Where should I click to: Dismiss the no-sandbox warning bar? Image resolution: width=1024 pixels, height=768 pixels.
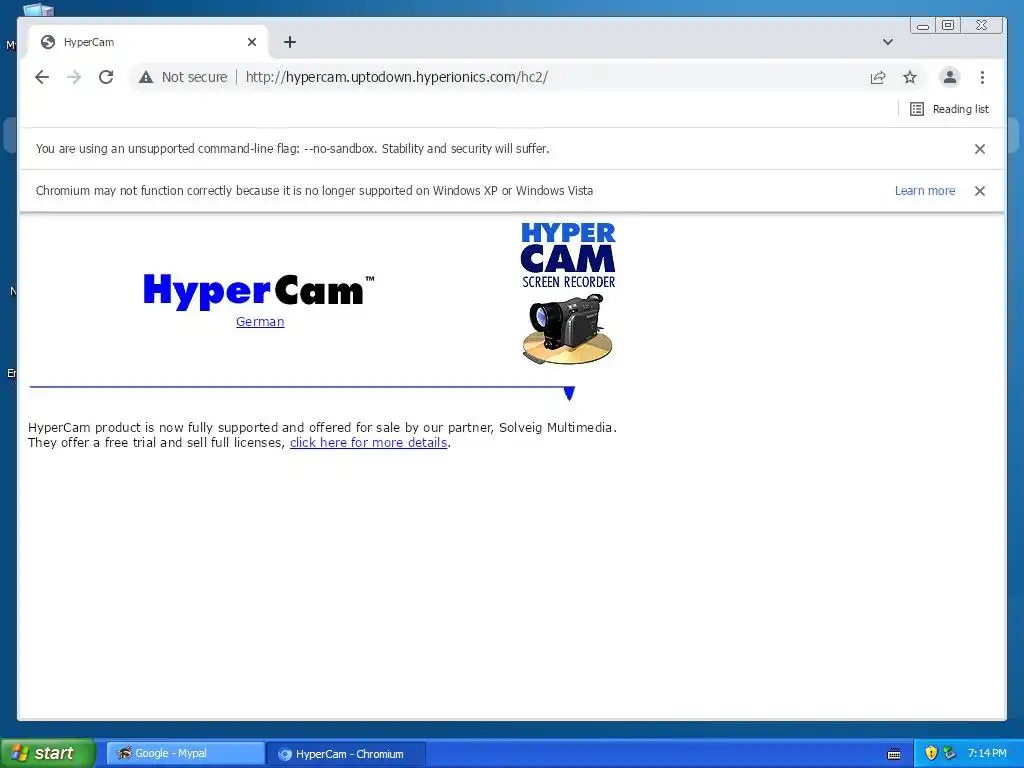980,149
